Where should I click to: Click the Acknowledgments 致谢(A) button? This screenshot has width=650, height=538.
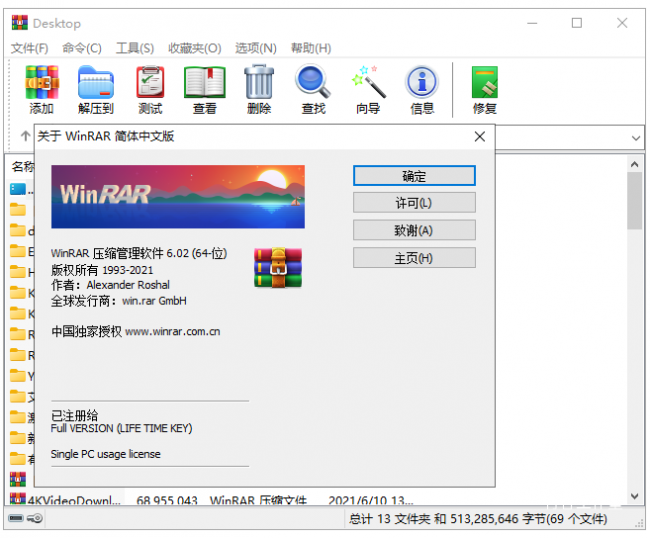pyautogui.click(x=414, y=230)
